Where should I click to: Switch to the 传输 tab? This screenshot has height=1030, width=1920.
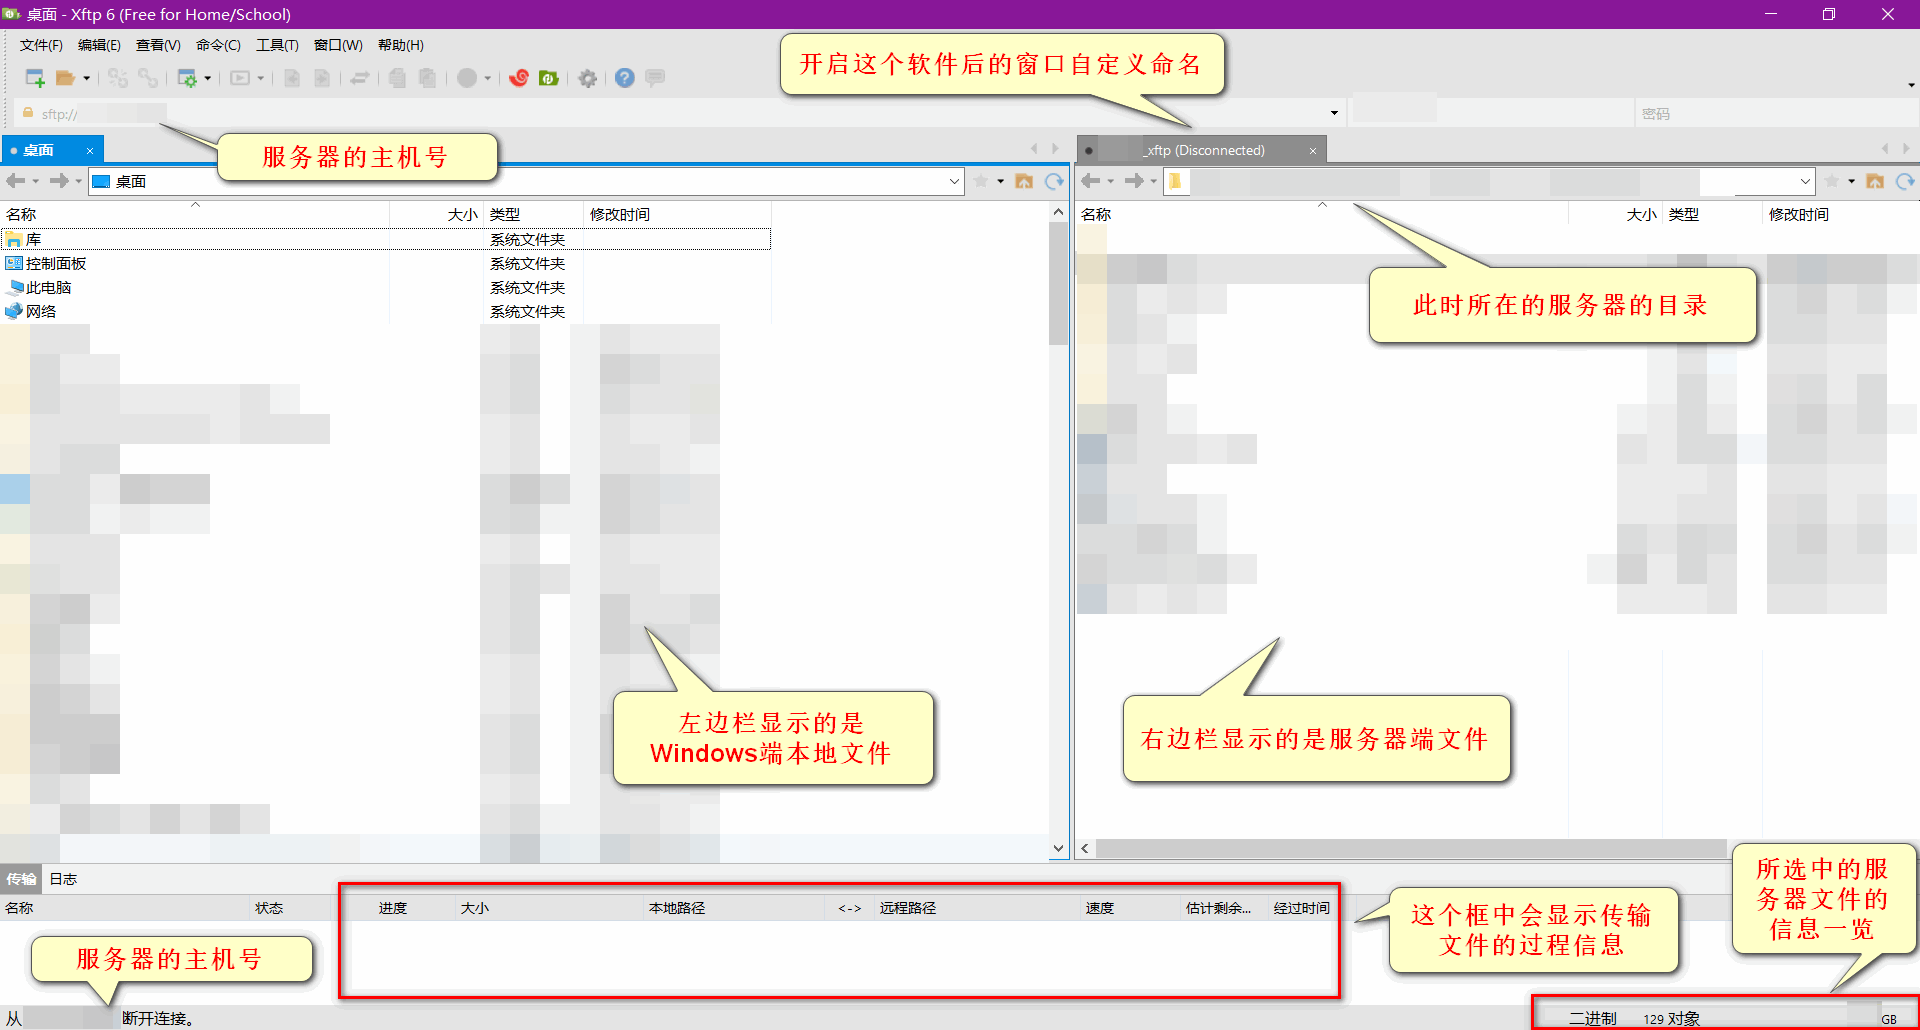(21, 879)
